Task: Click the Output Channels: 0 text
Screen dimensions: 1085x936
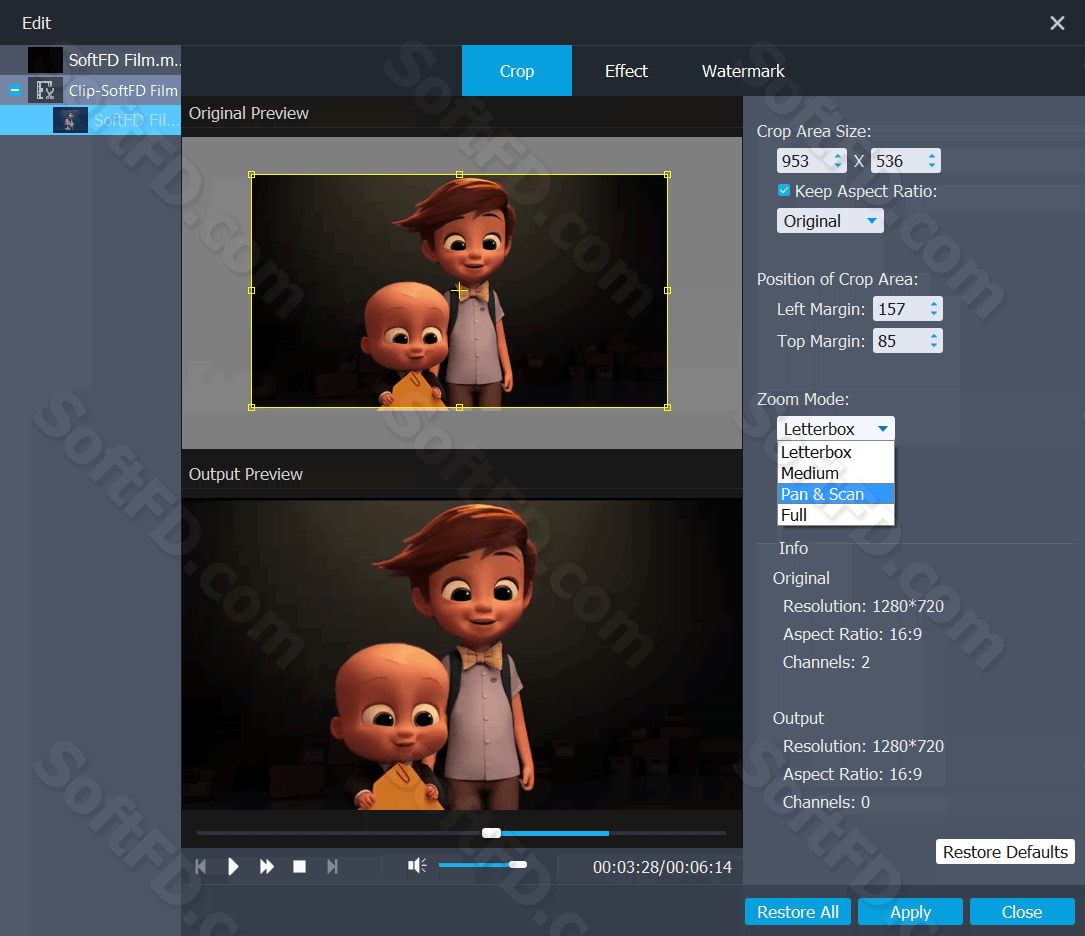Action: coord(826,802)
